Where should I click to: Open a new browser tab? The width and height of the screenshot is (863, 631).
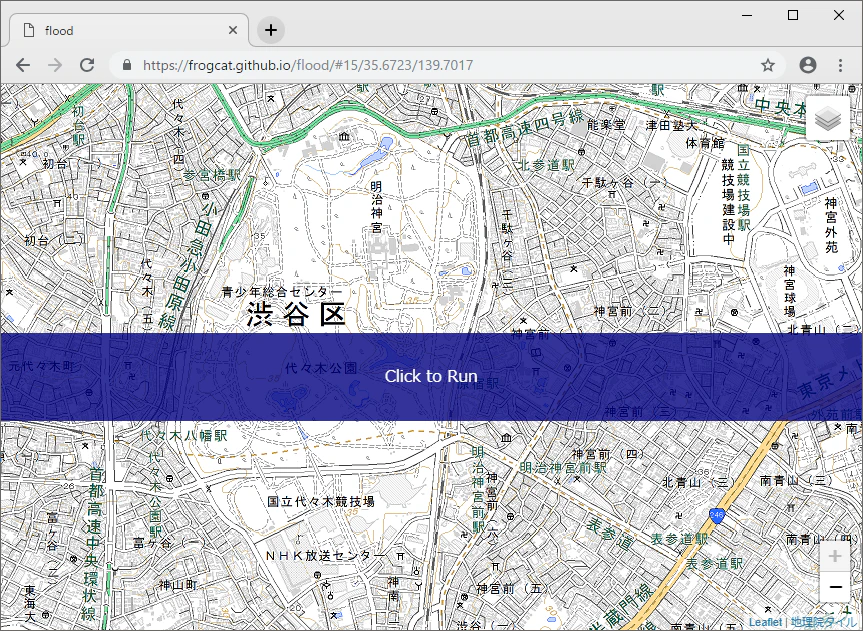(x=271, y=30)
